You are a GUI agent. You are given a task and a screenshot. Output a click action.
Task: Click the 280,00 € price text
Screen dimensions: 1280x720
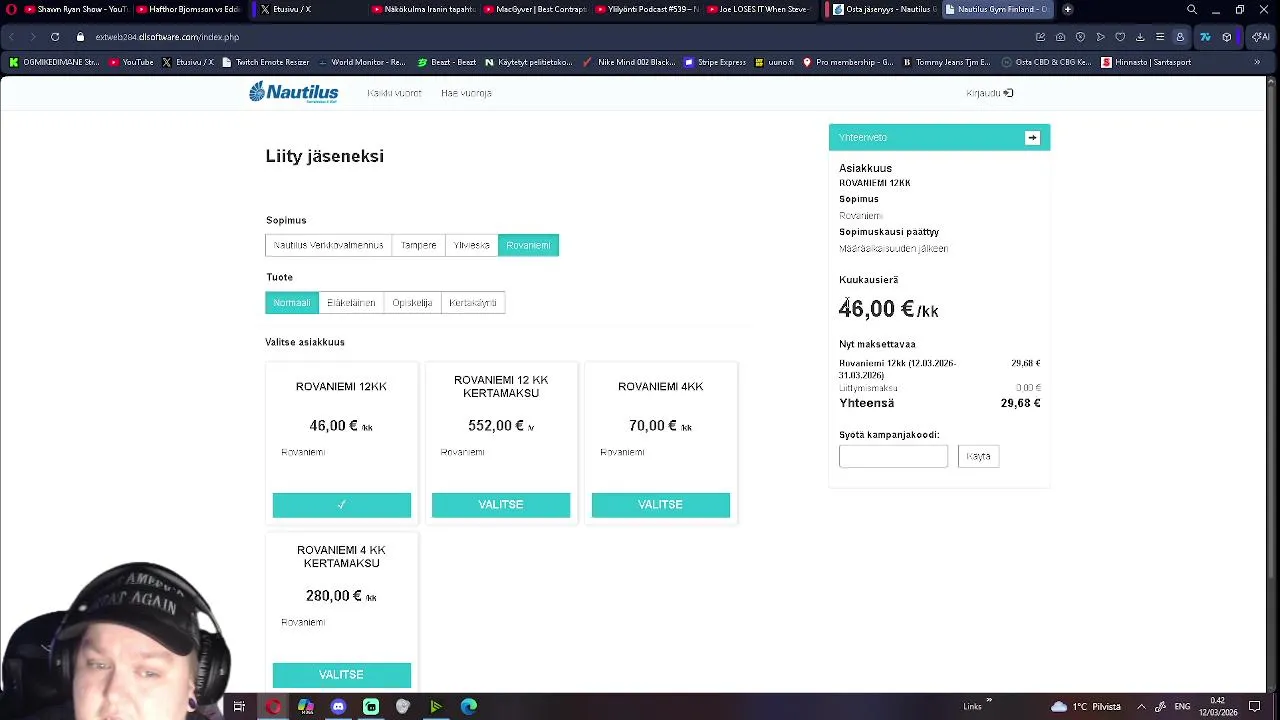341,596
